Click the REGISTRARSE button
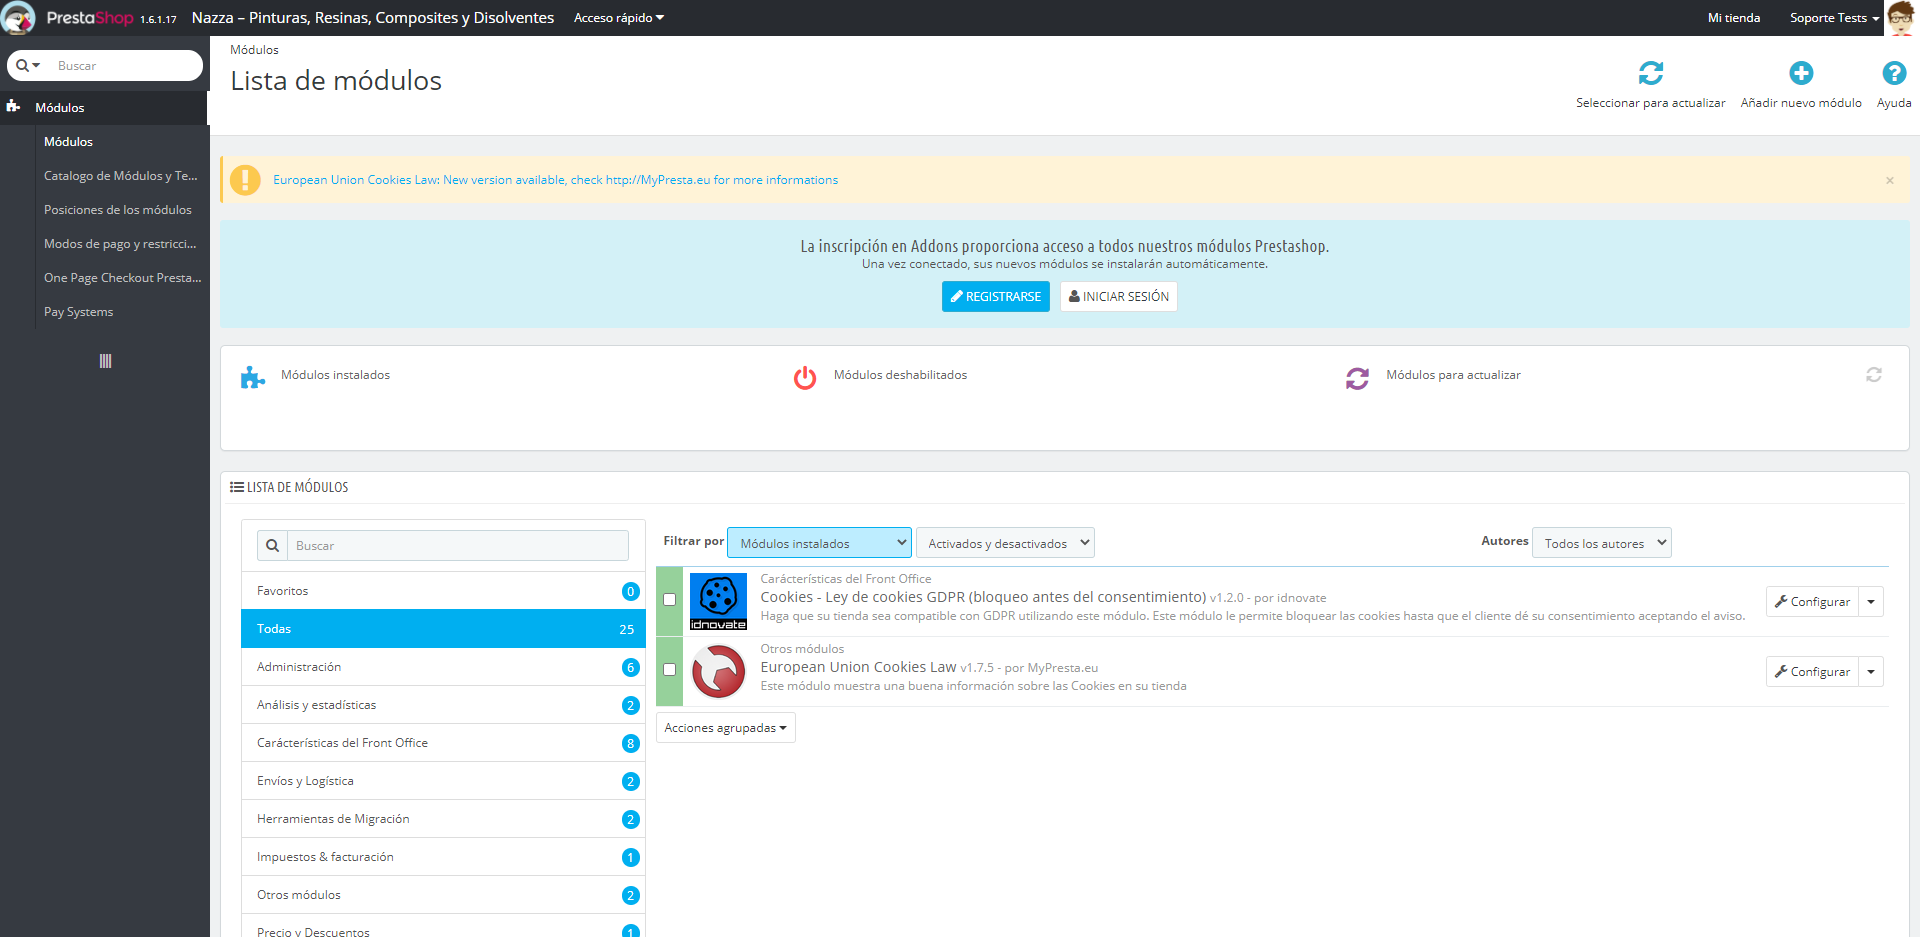 pos(995,297)
